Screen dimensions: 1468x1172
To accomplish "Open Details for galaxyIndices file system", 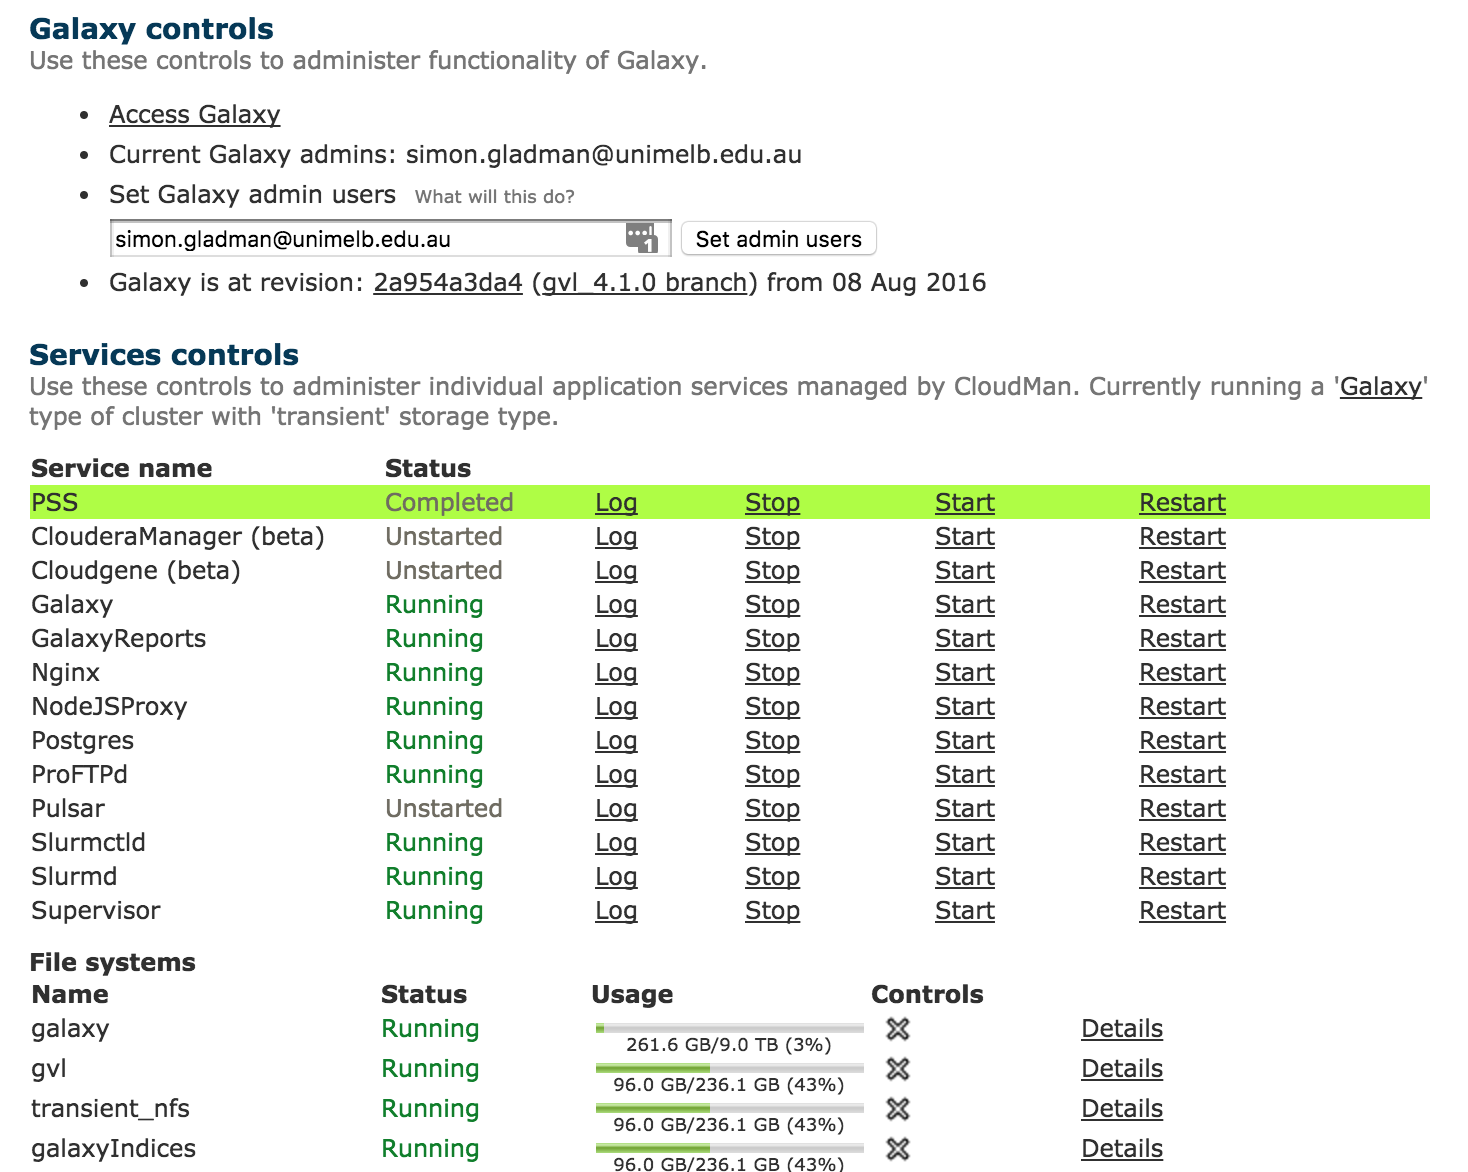I will coord(1122,1149).
